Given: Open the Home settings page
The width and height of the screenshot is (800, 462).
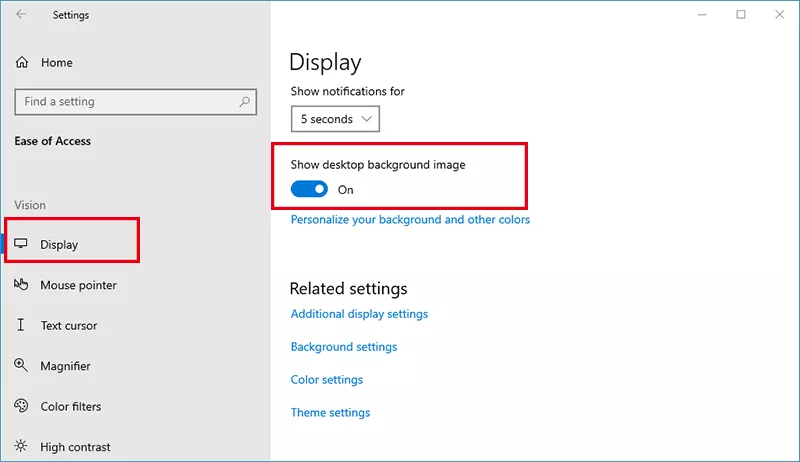Looking at the screenshot, I should 57,63.
